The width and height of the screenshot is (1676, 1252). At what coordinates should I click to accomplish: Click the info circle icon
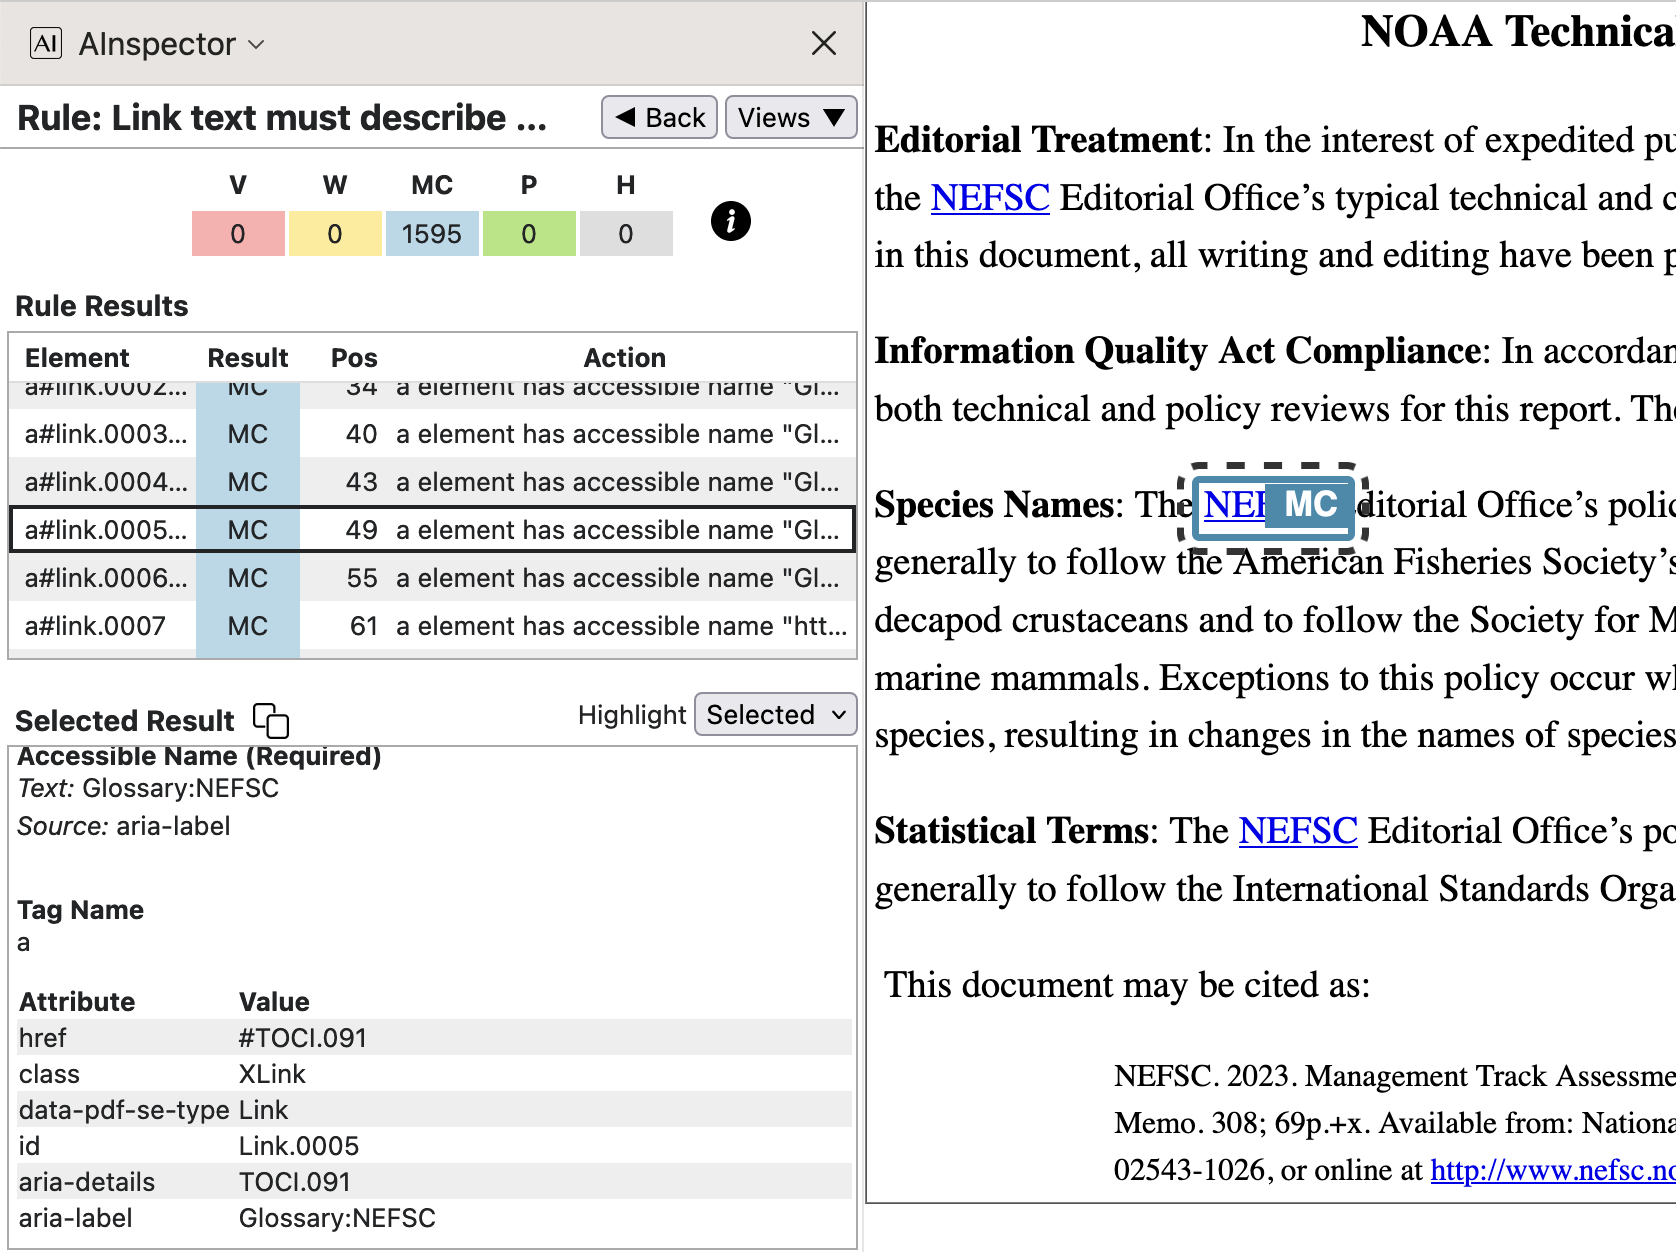click(x=730, y=221)
